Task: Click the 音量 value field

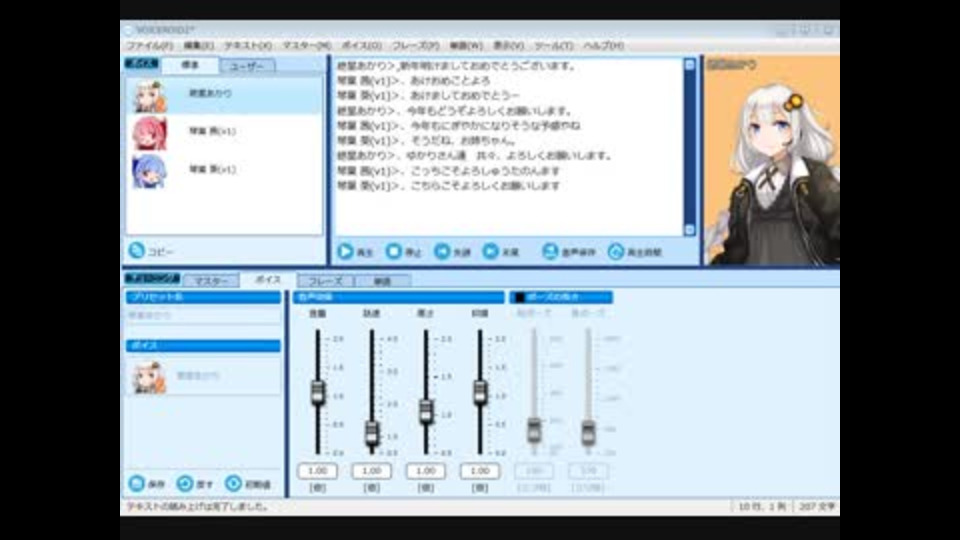Action: (317, 471)
